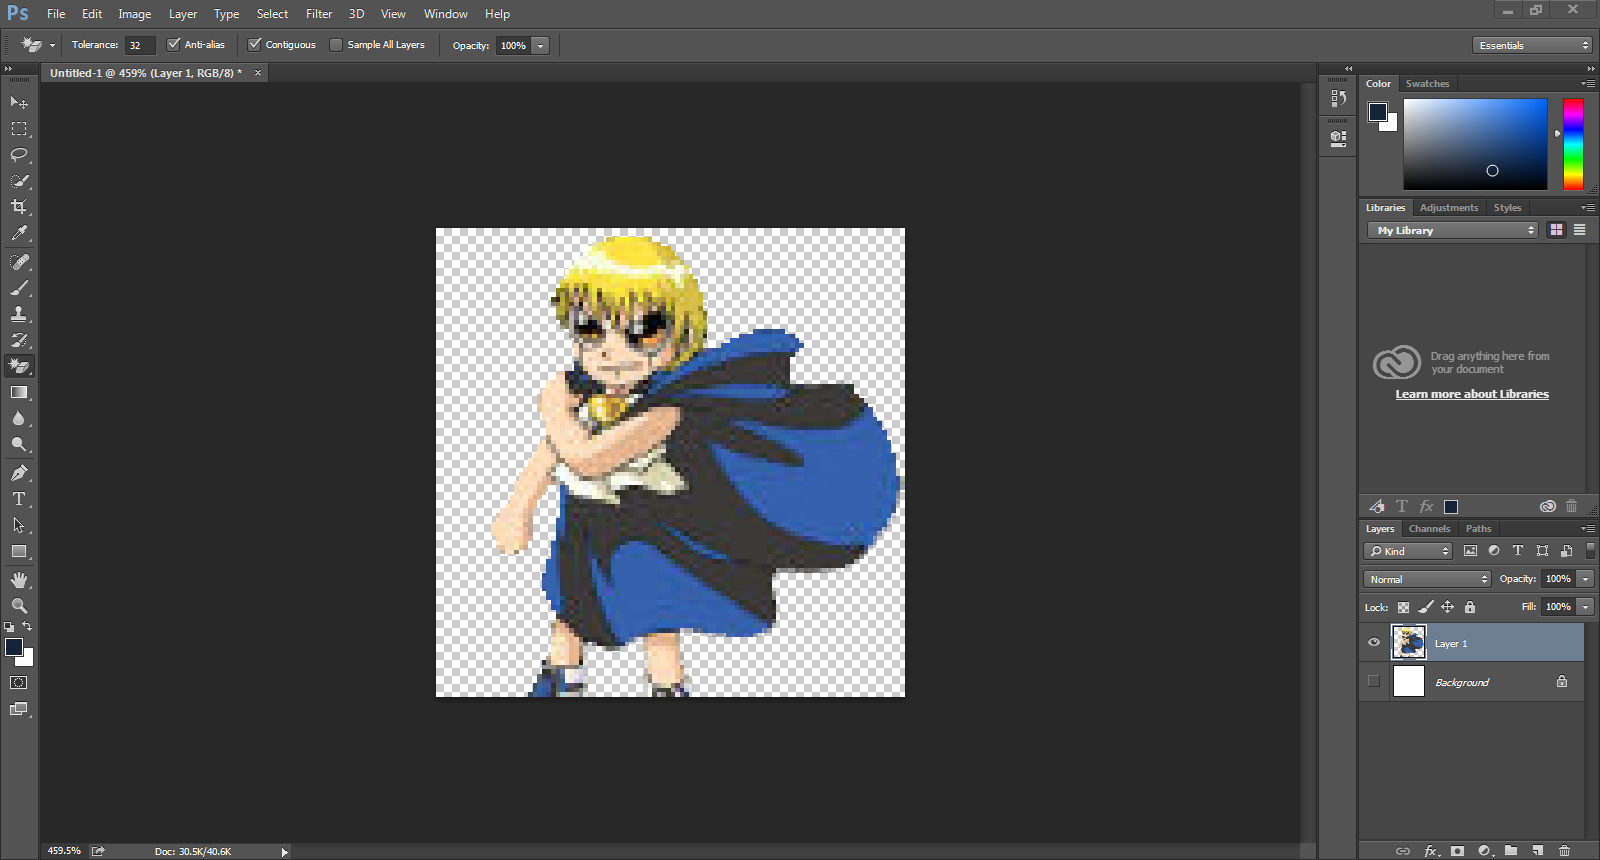1600x860 pixels.
Task: Open Learn more about Libraries link
Action: pyautogui.click(x=1472, y=394)
